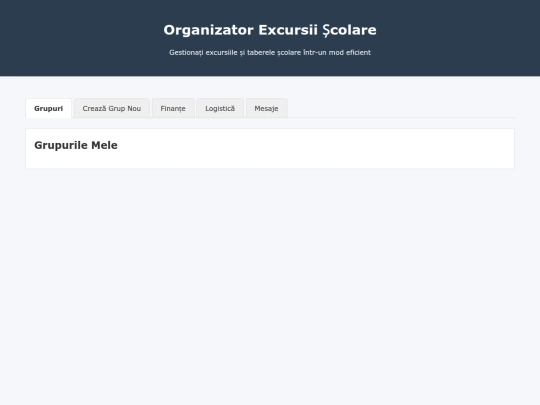Click the Organizator Excursii Școlare page title
The image size is (540, 405).
pos(270,30)
